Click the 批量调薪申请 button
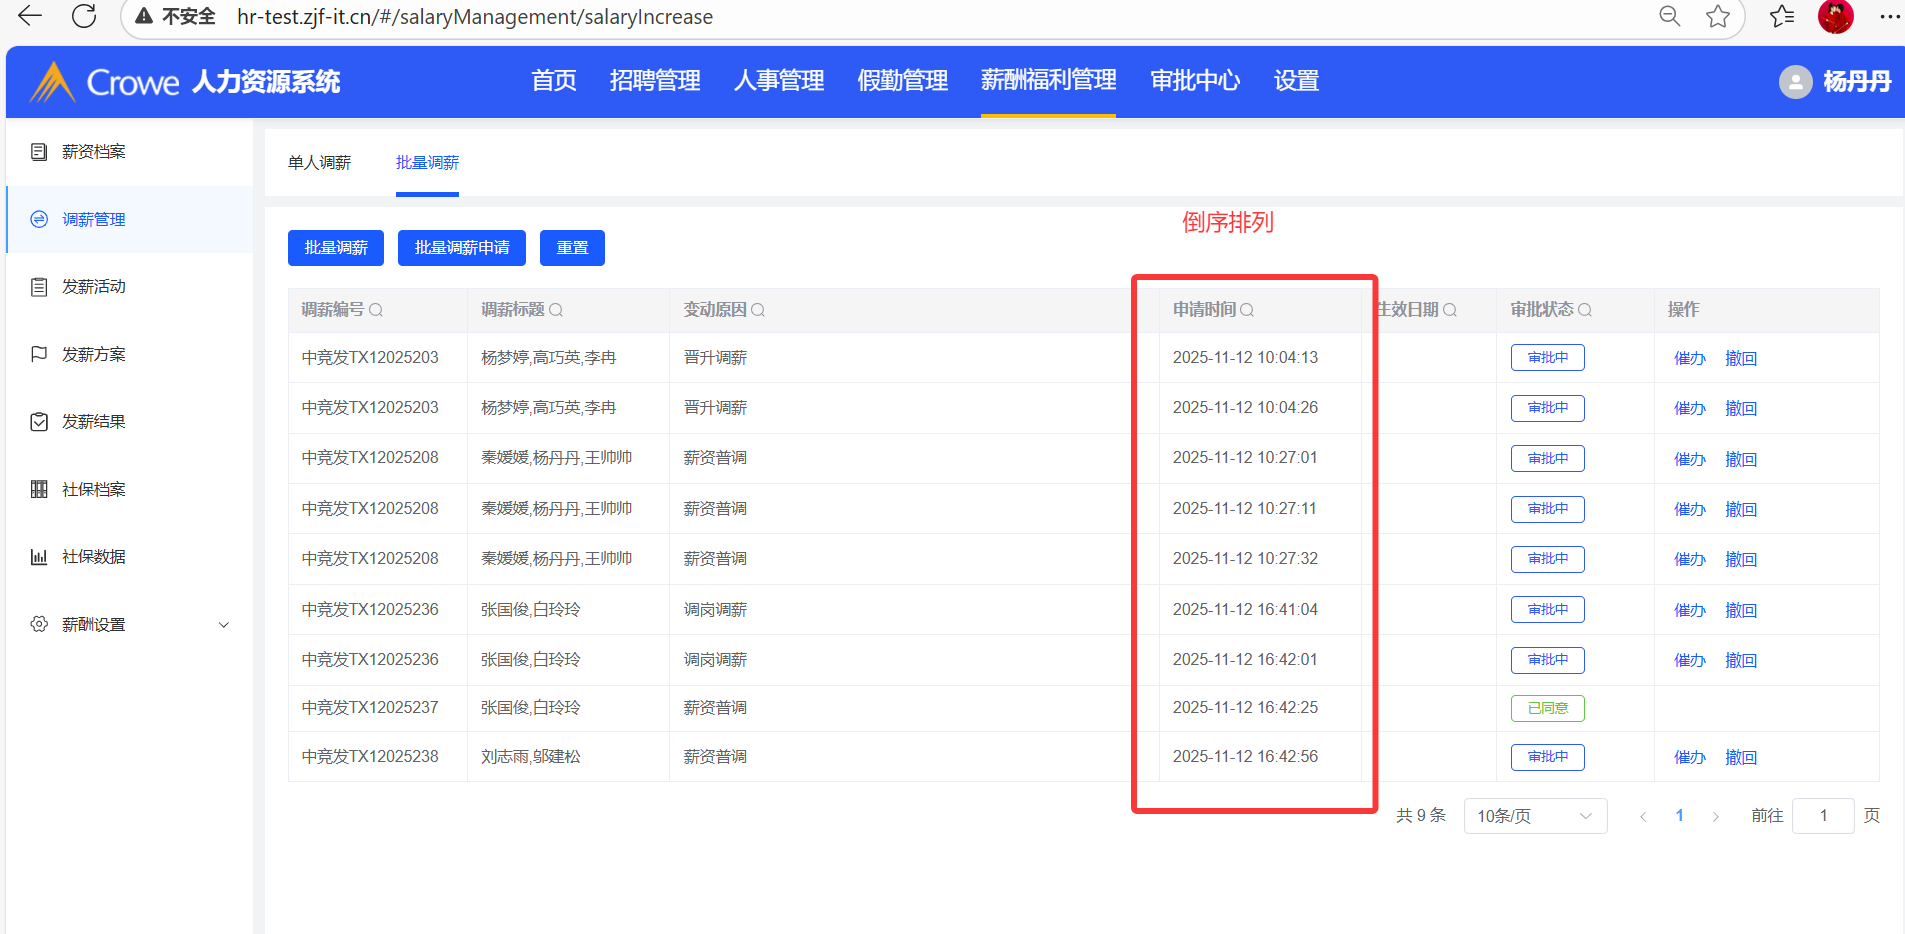This screenshot has width=1905, height=934. (x=462, y=248)
